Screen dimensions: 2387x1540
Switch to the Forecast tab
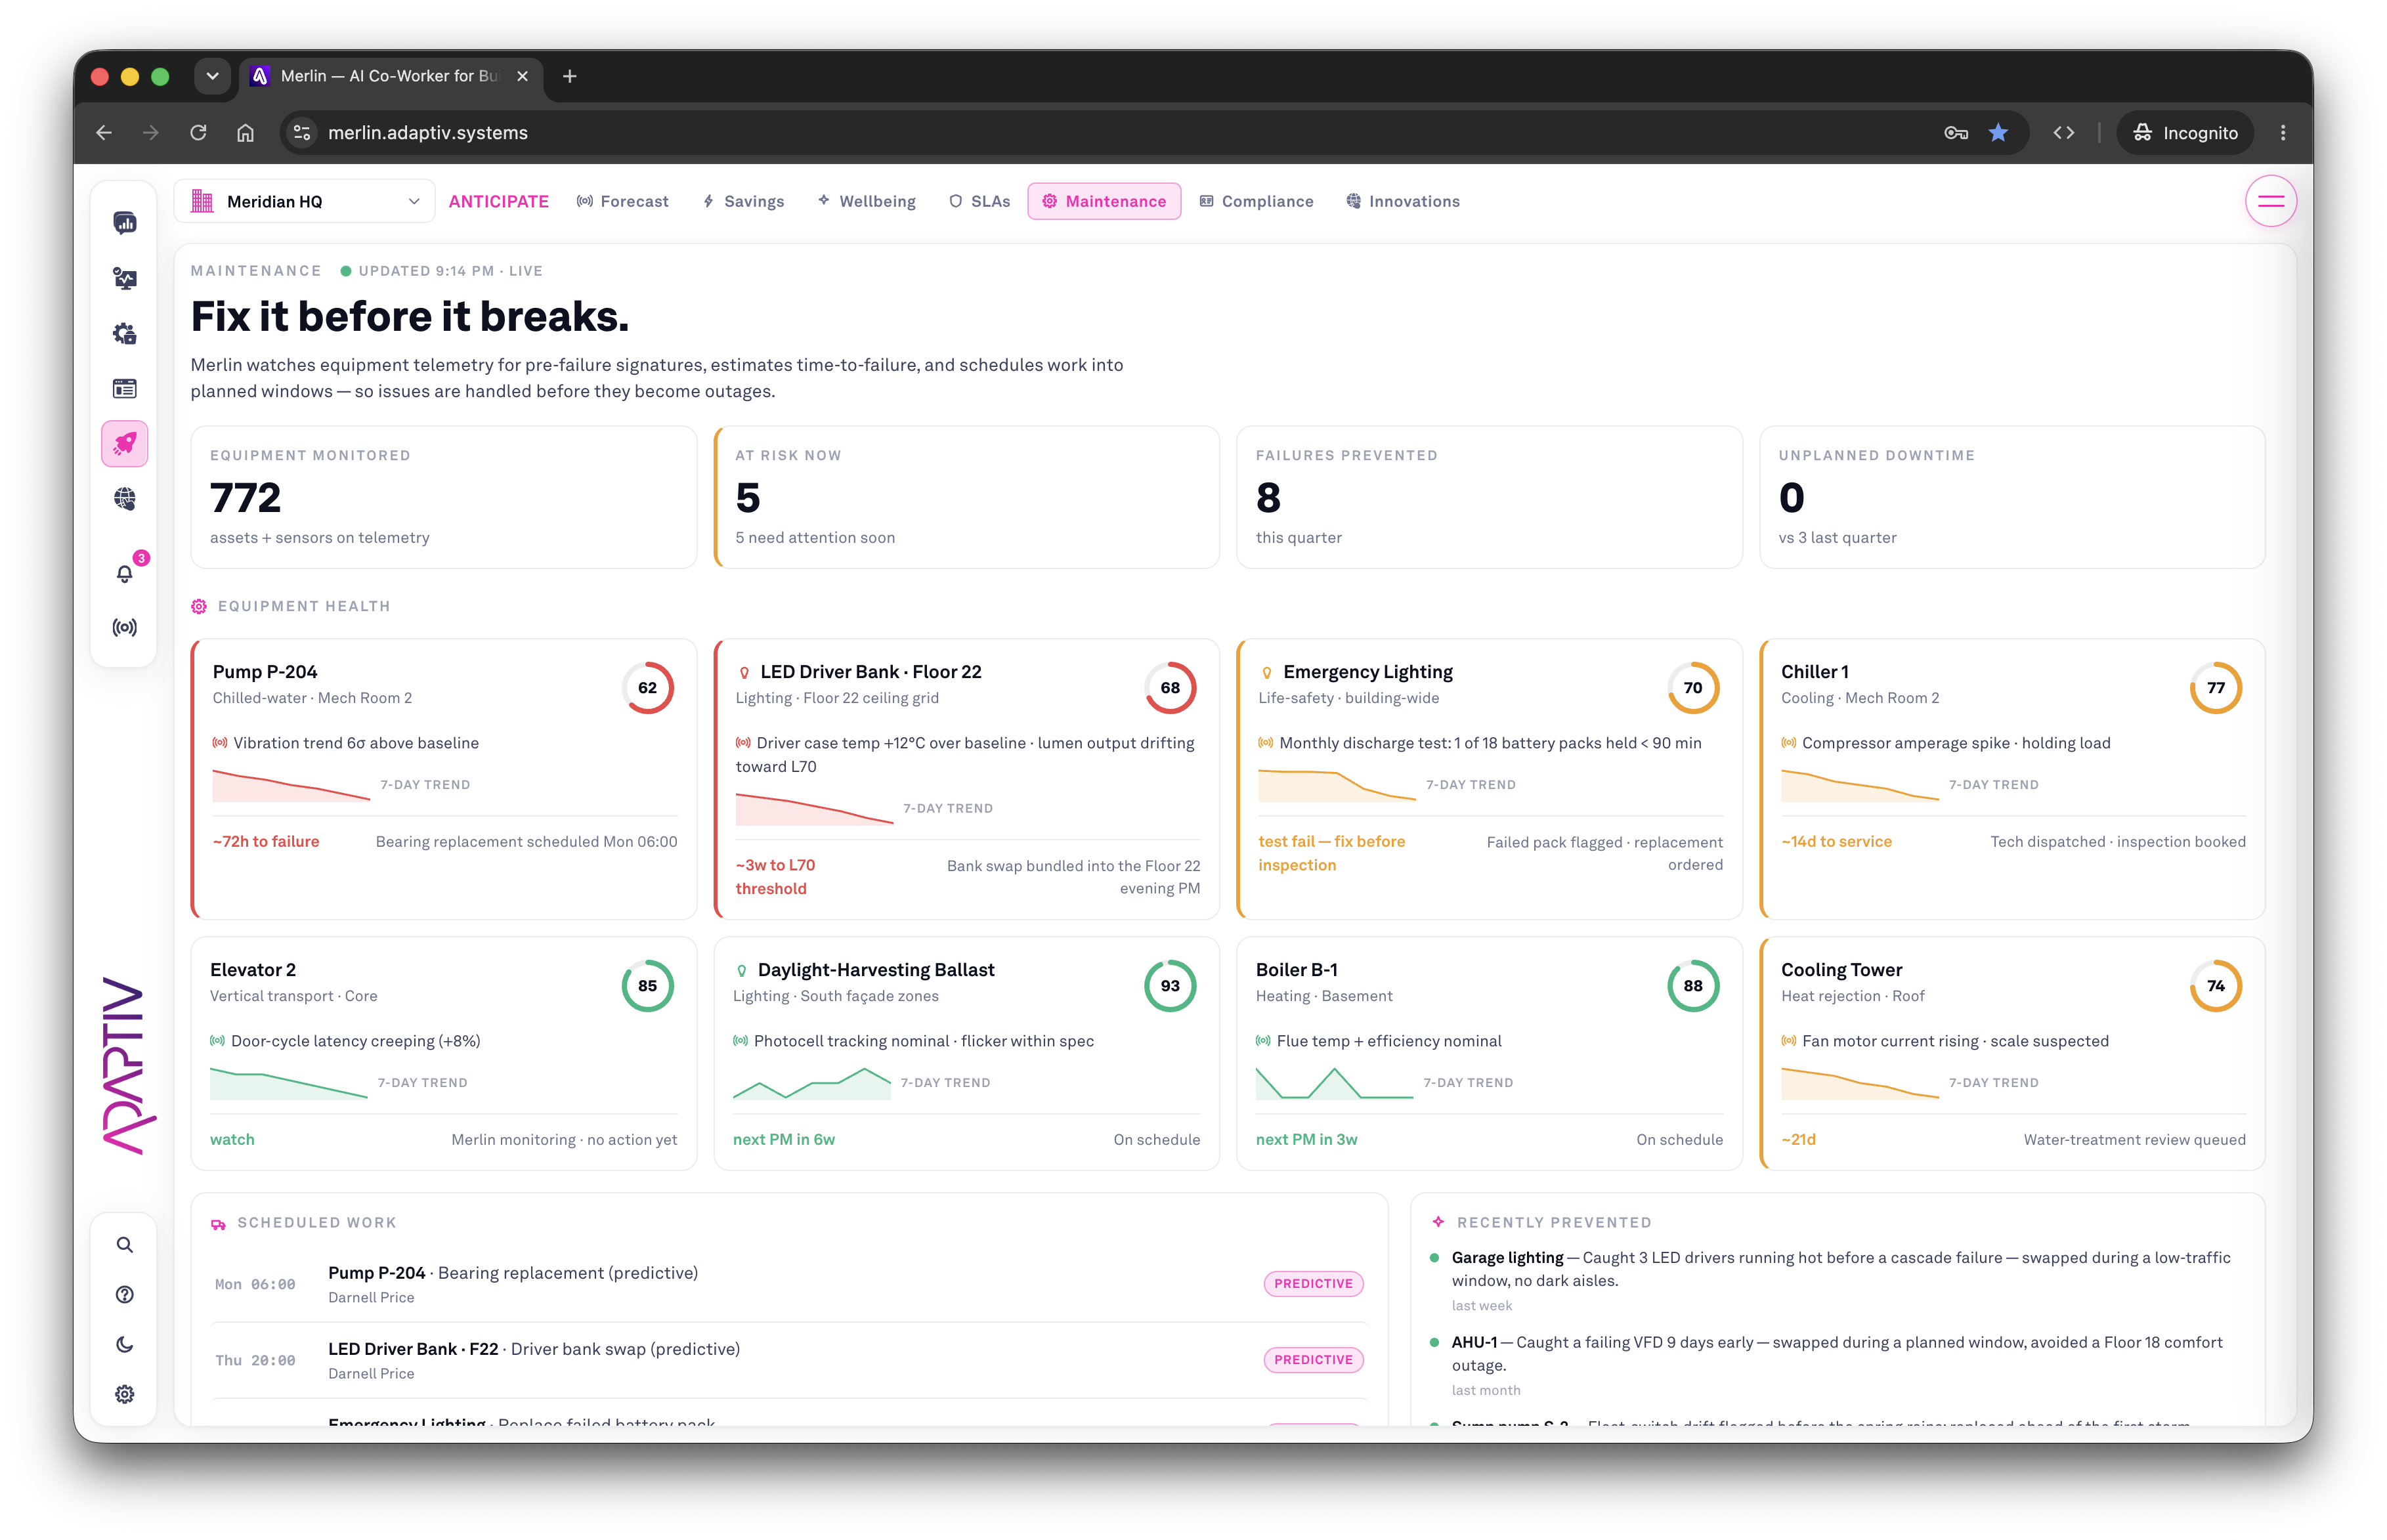point(622,201)
